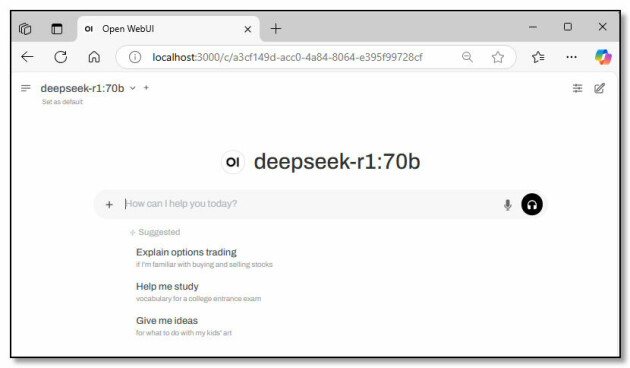Close the Open WebUI tab
The height and width of the screenshot is (368, 630).
(248, 29)
